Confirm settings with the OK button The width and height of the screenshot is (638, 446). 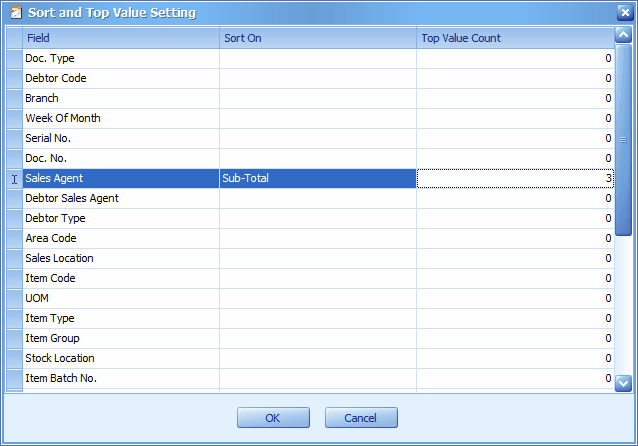pyautogui.click(x=273, y=418)
